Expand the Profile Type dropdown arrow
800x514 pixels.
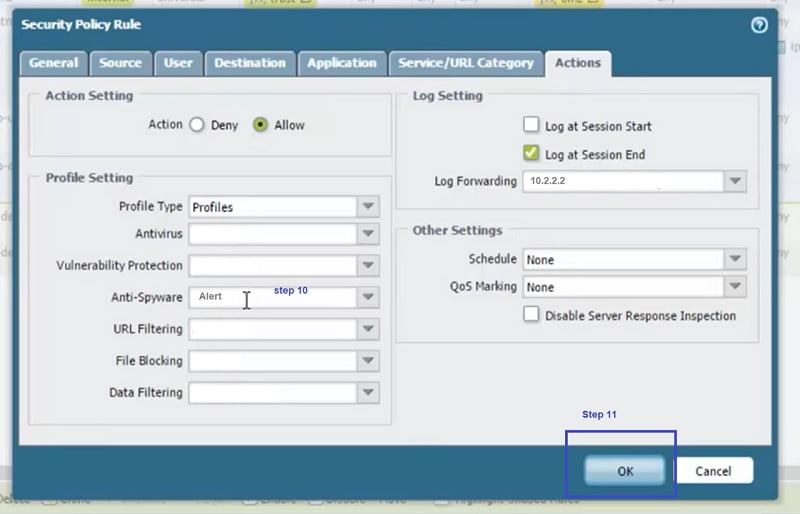click(x=368, y=207)
